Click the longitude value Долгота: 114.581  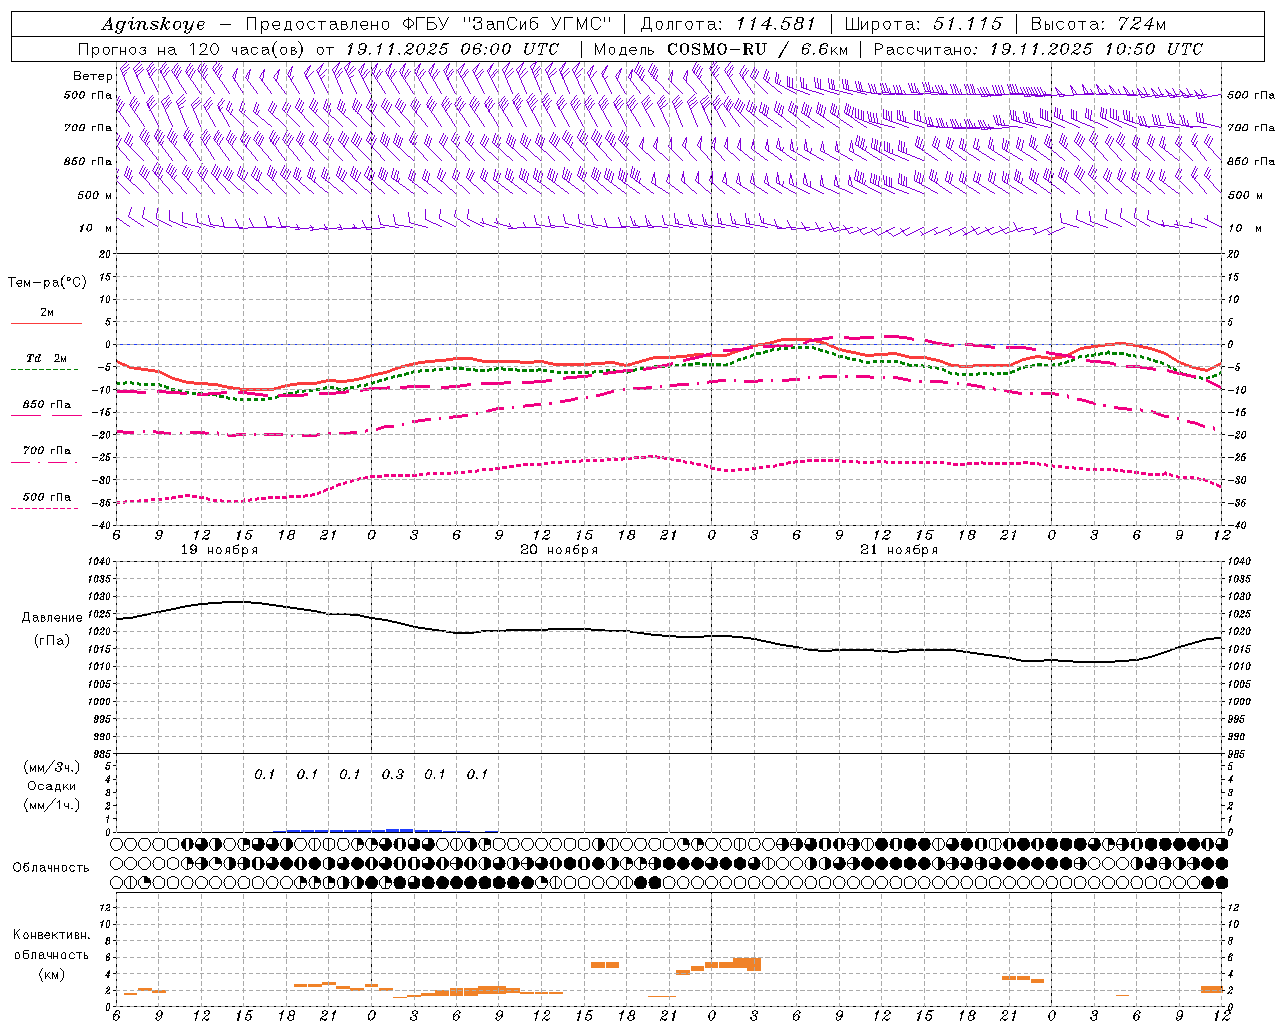coord(728,24)
